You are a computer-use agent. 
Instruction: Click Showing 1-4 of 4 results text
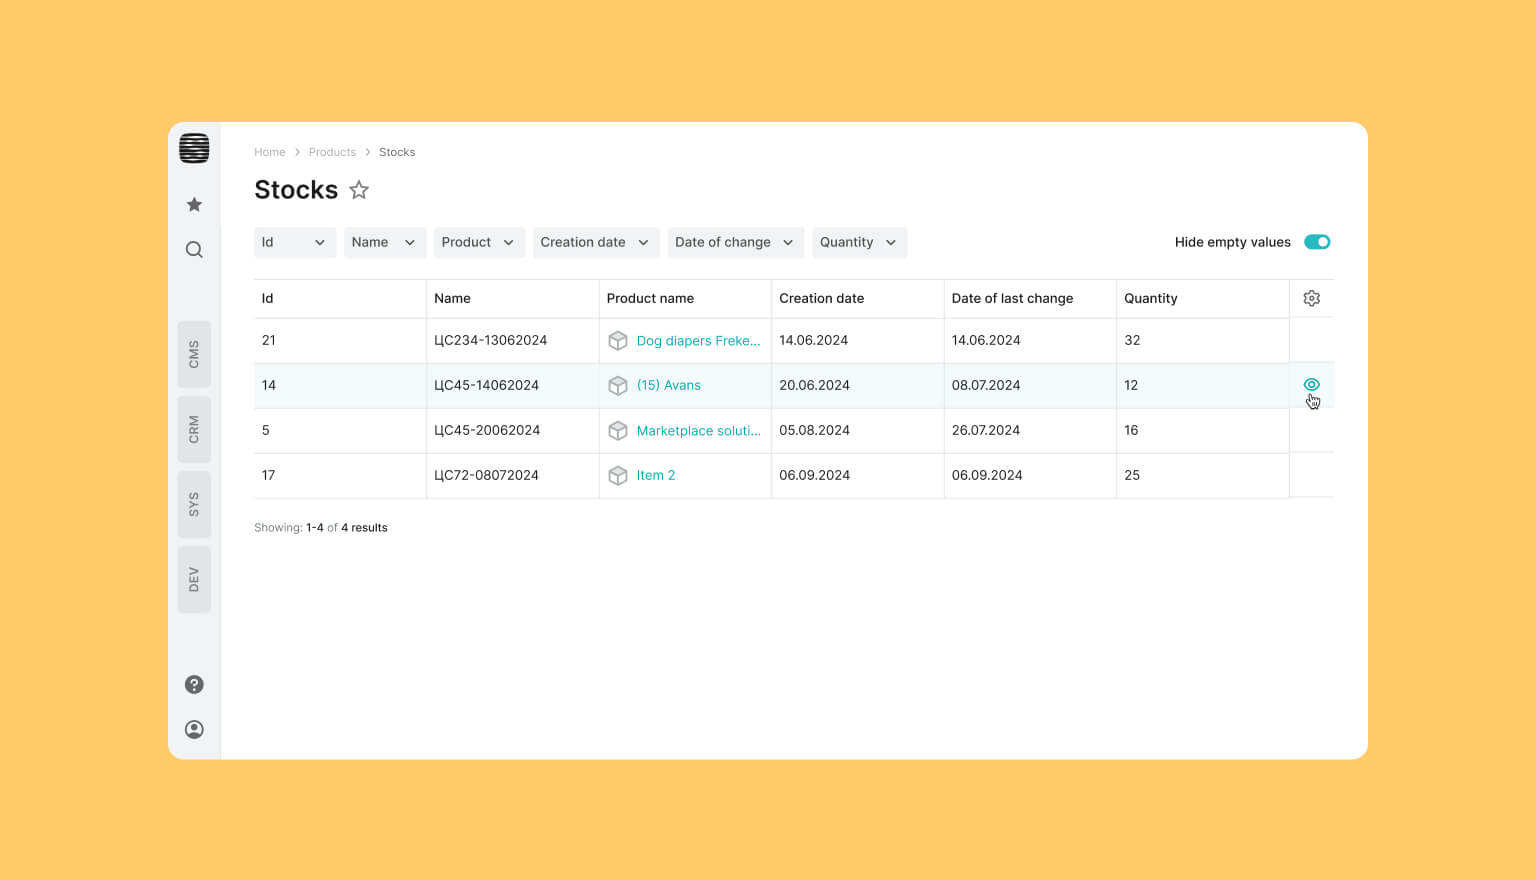321,527
